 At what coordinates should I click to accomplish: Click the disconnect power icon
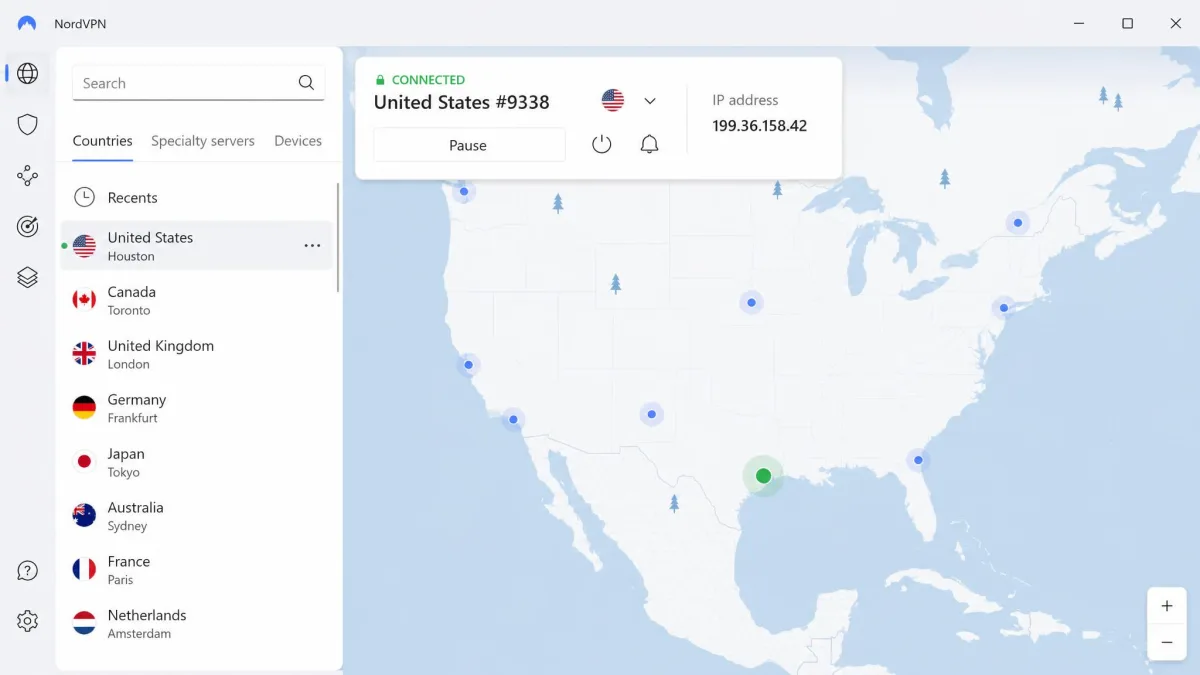[x=601, y=144]
